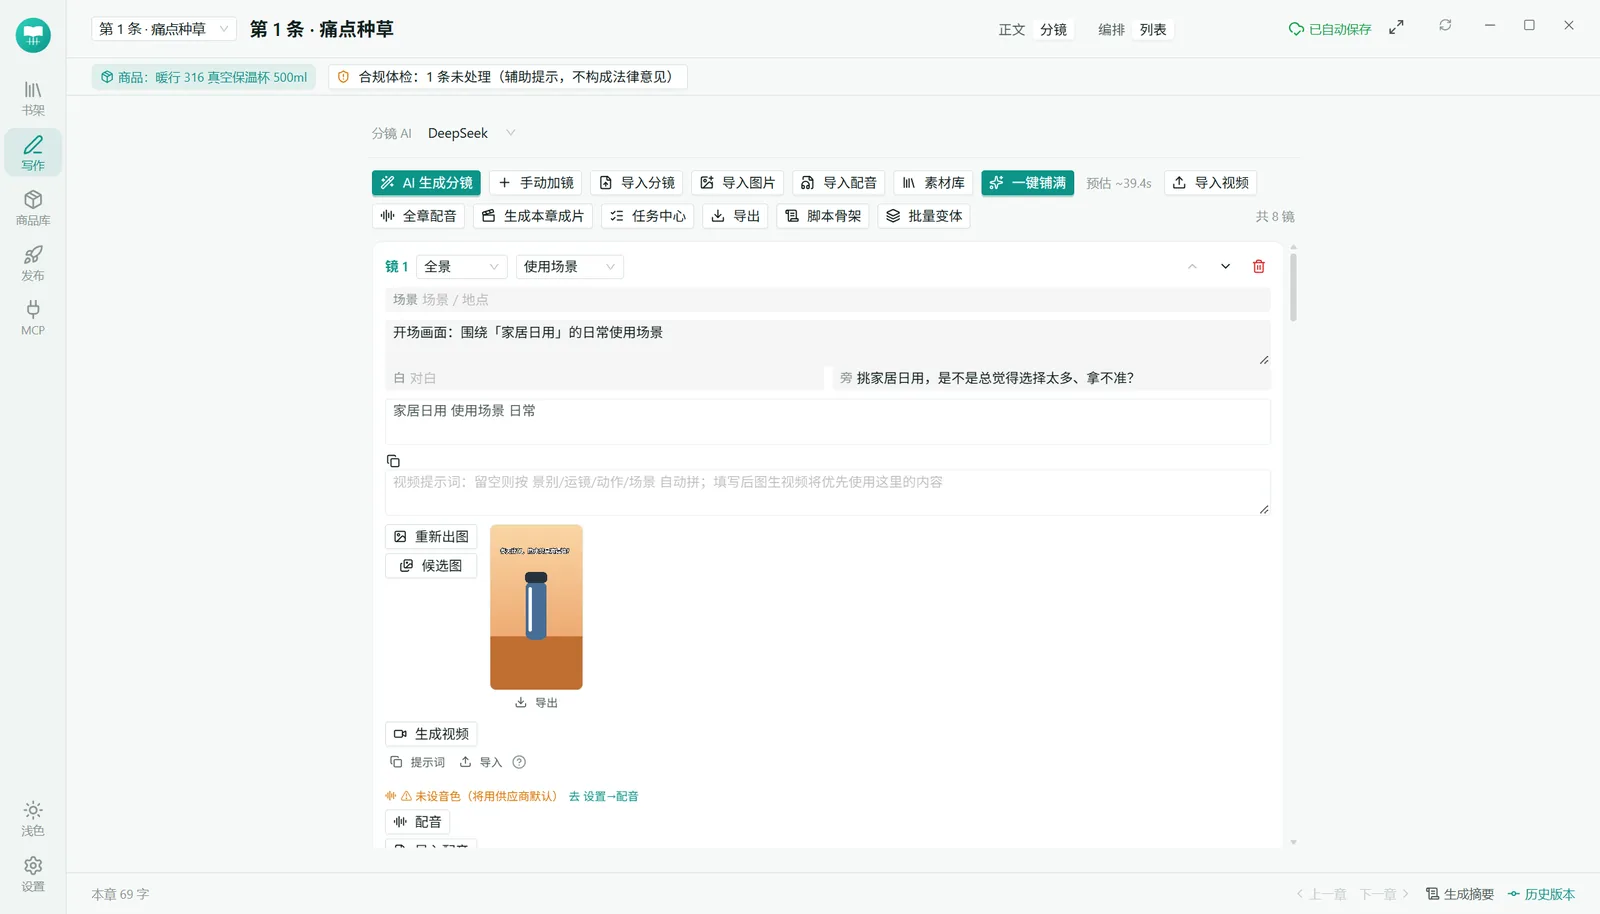Open the 设置 settings gear icon
The height and width of the screenshot is (914, 1600).
point(33,873)
